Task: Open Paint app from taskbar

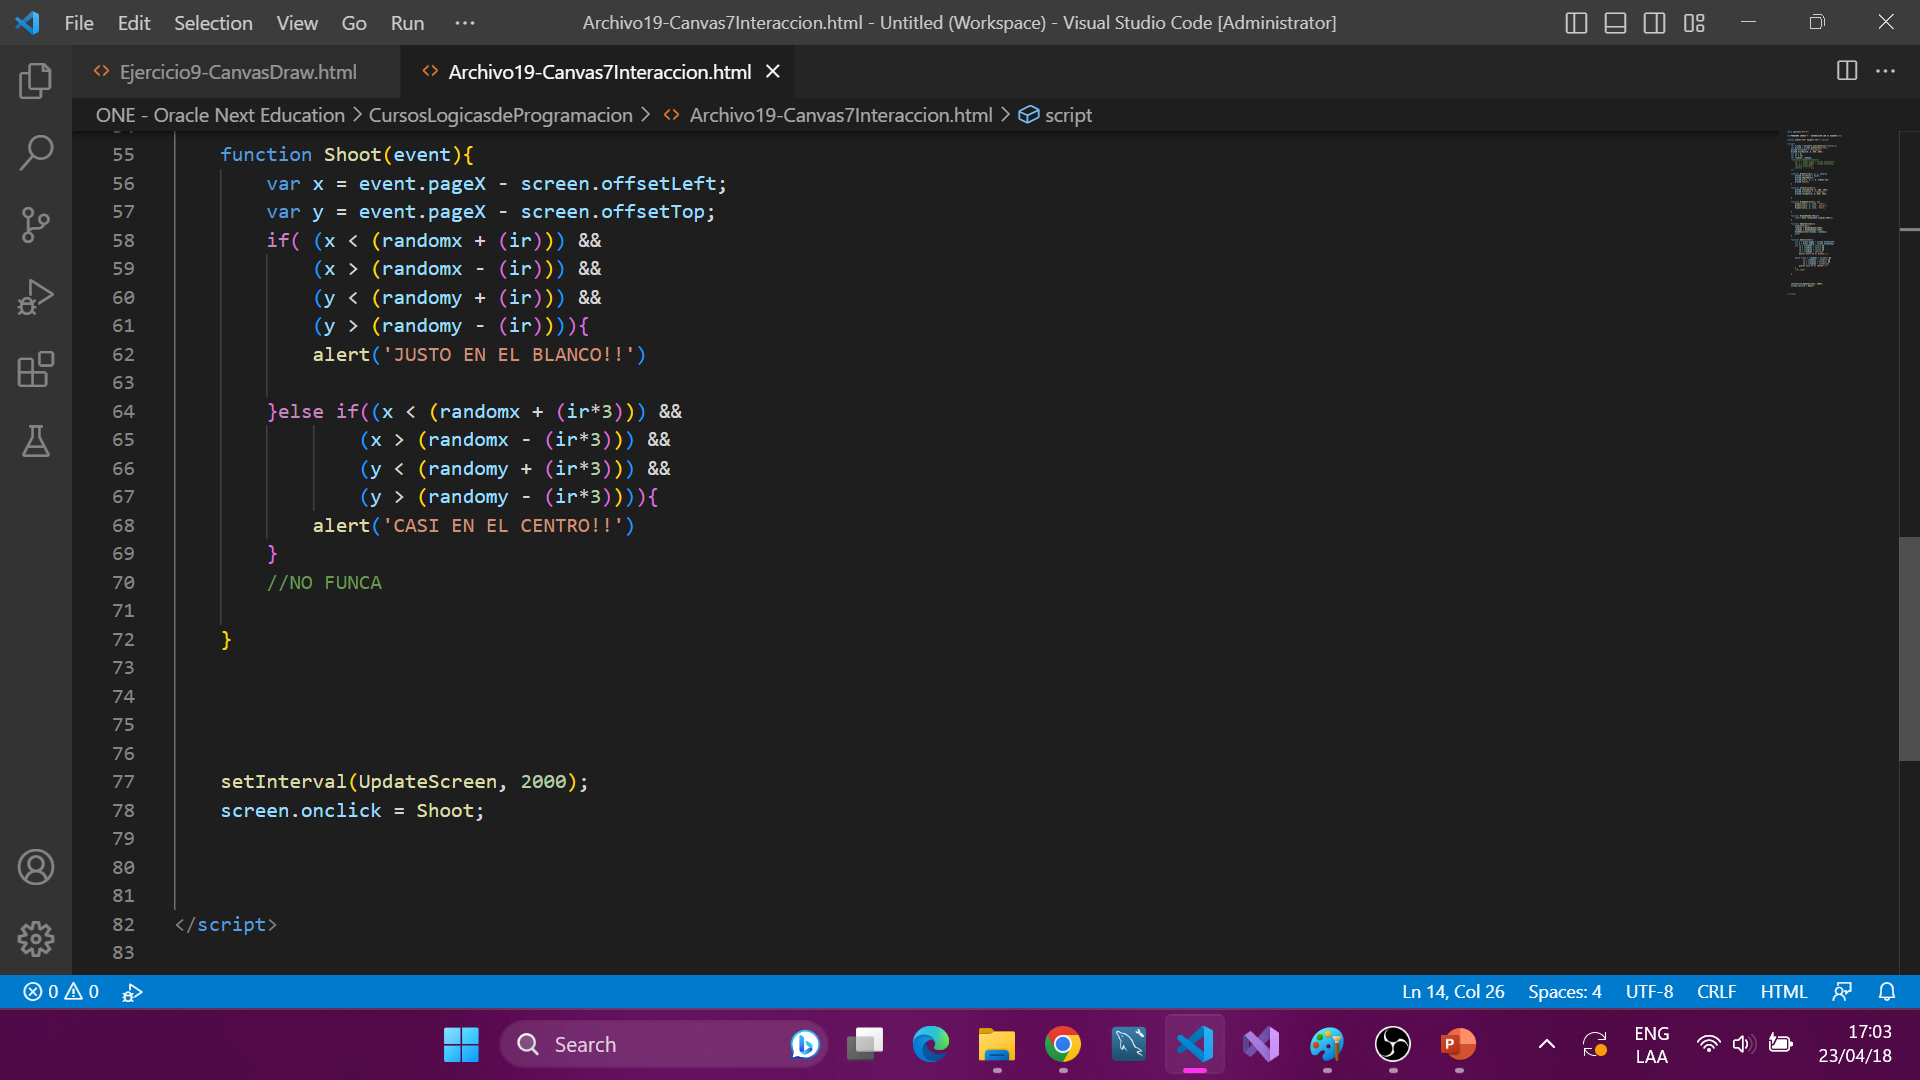Action: coord(1327,1045)
